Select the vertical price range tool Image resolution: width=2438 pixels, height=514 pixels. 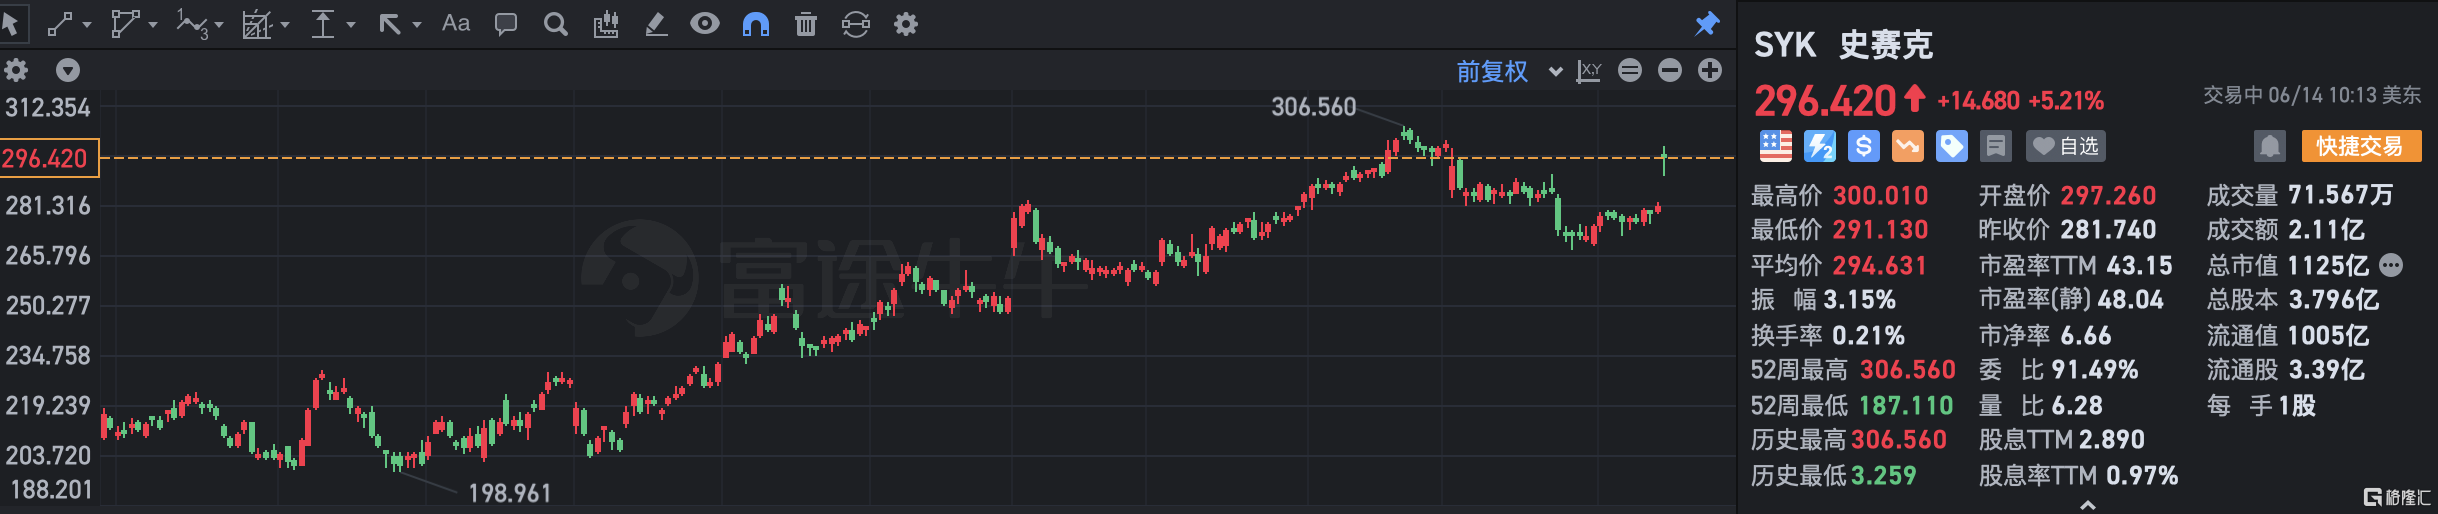point(322,24)
